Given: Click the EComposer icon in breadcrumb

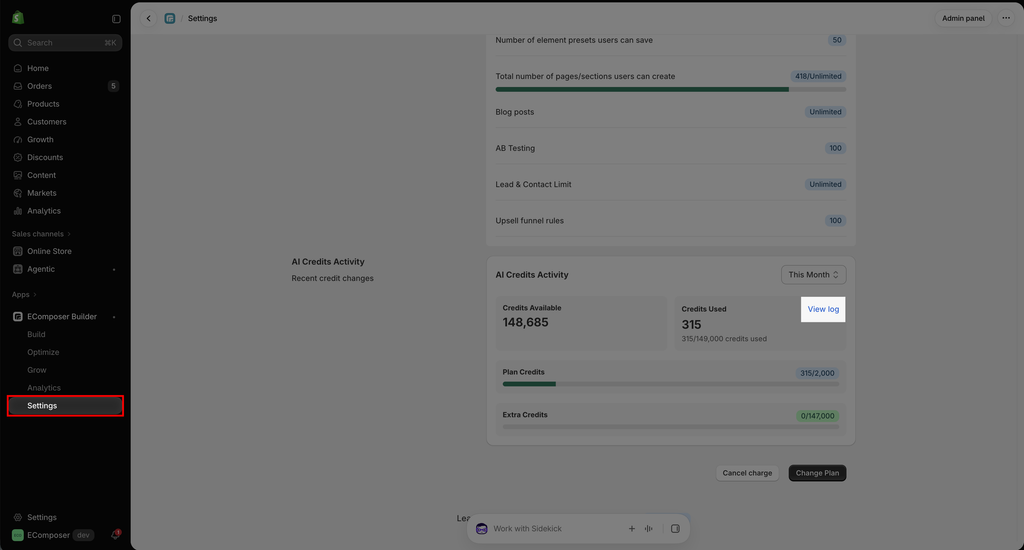Looking at the screenshot, I should [170, 18].
